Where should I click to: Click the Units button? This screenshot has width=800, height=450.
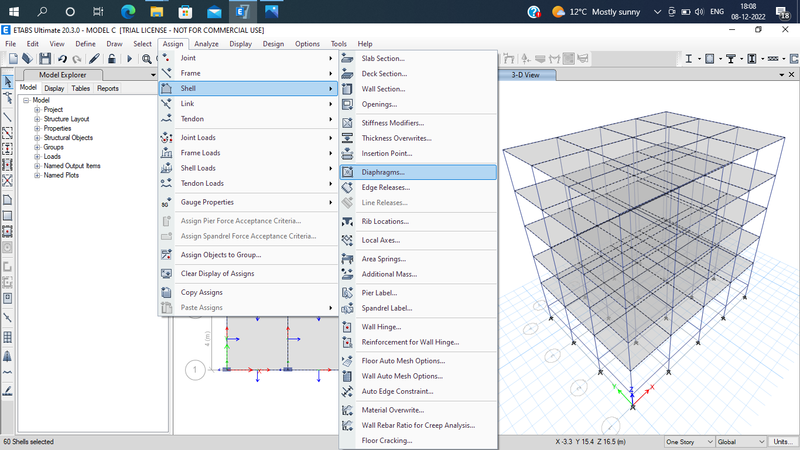pos(783,442)
